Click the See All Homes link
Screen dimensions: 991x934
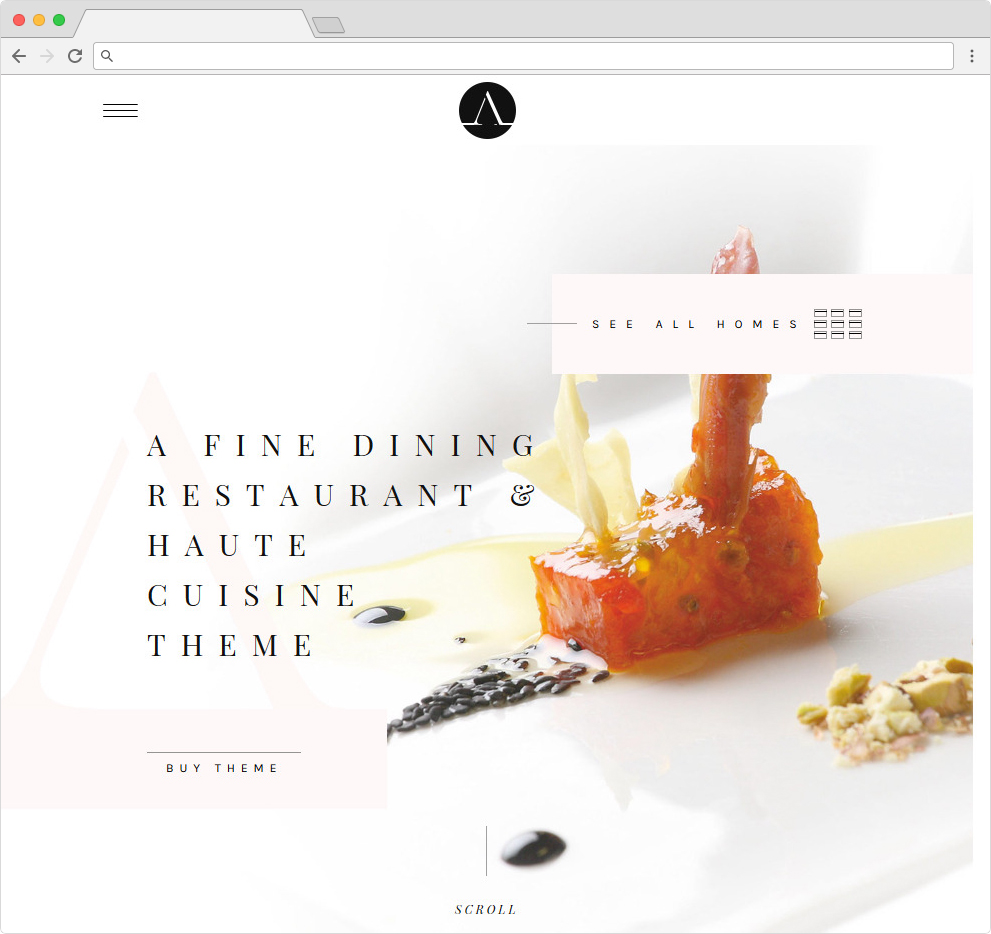[x=695, y=324]
